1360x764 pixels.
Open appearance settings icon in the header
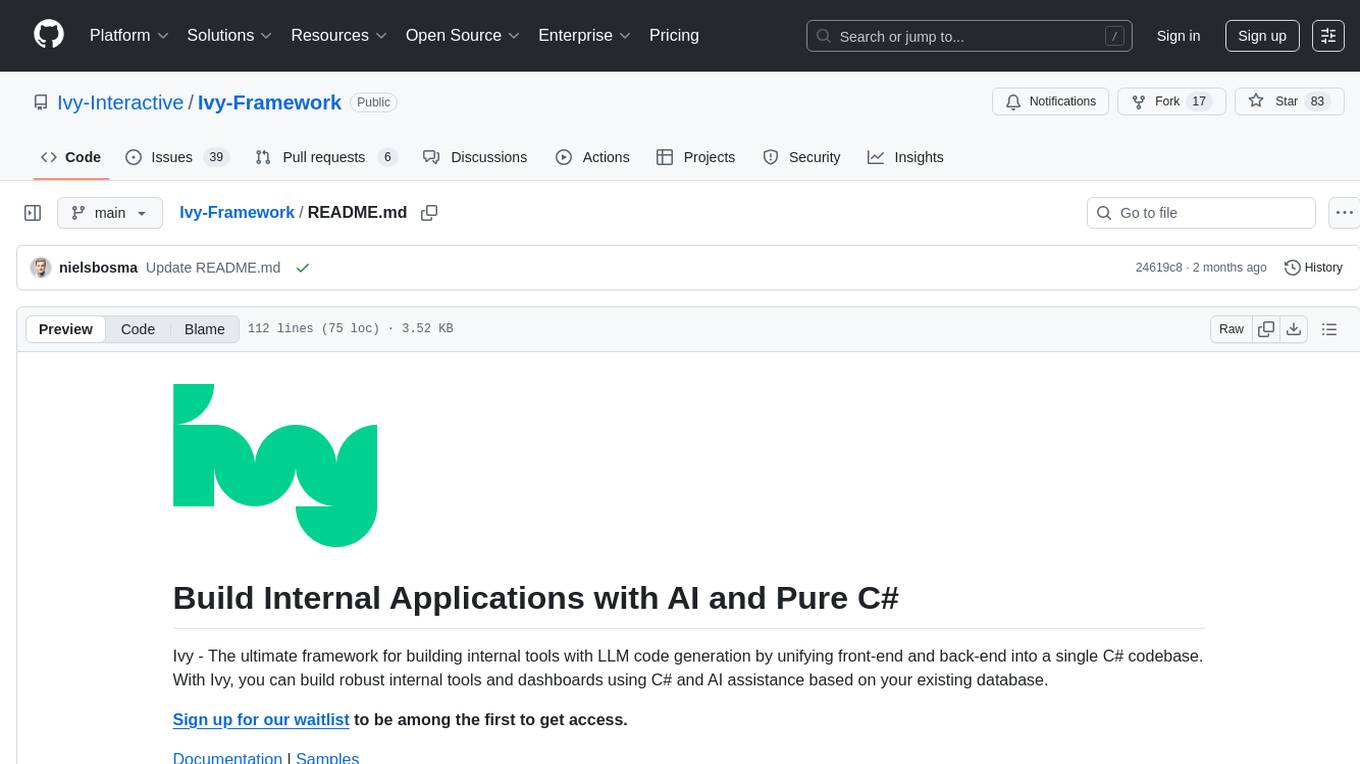coord(1328,35)
